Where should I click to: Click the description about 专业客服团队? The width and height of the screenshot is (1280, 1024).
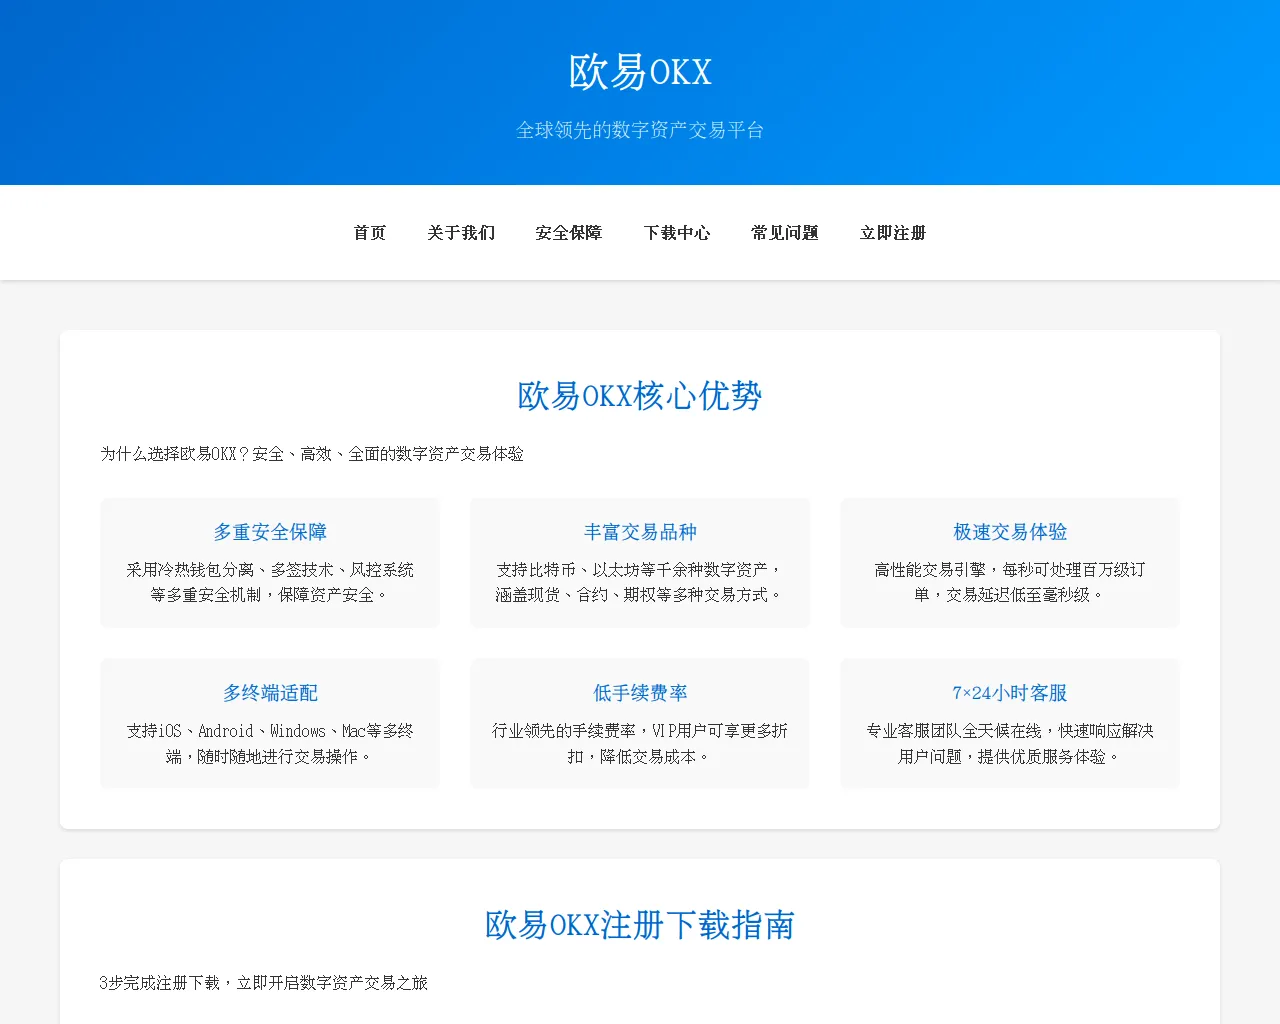tap(1010, 744)
